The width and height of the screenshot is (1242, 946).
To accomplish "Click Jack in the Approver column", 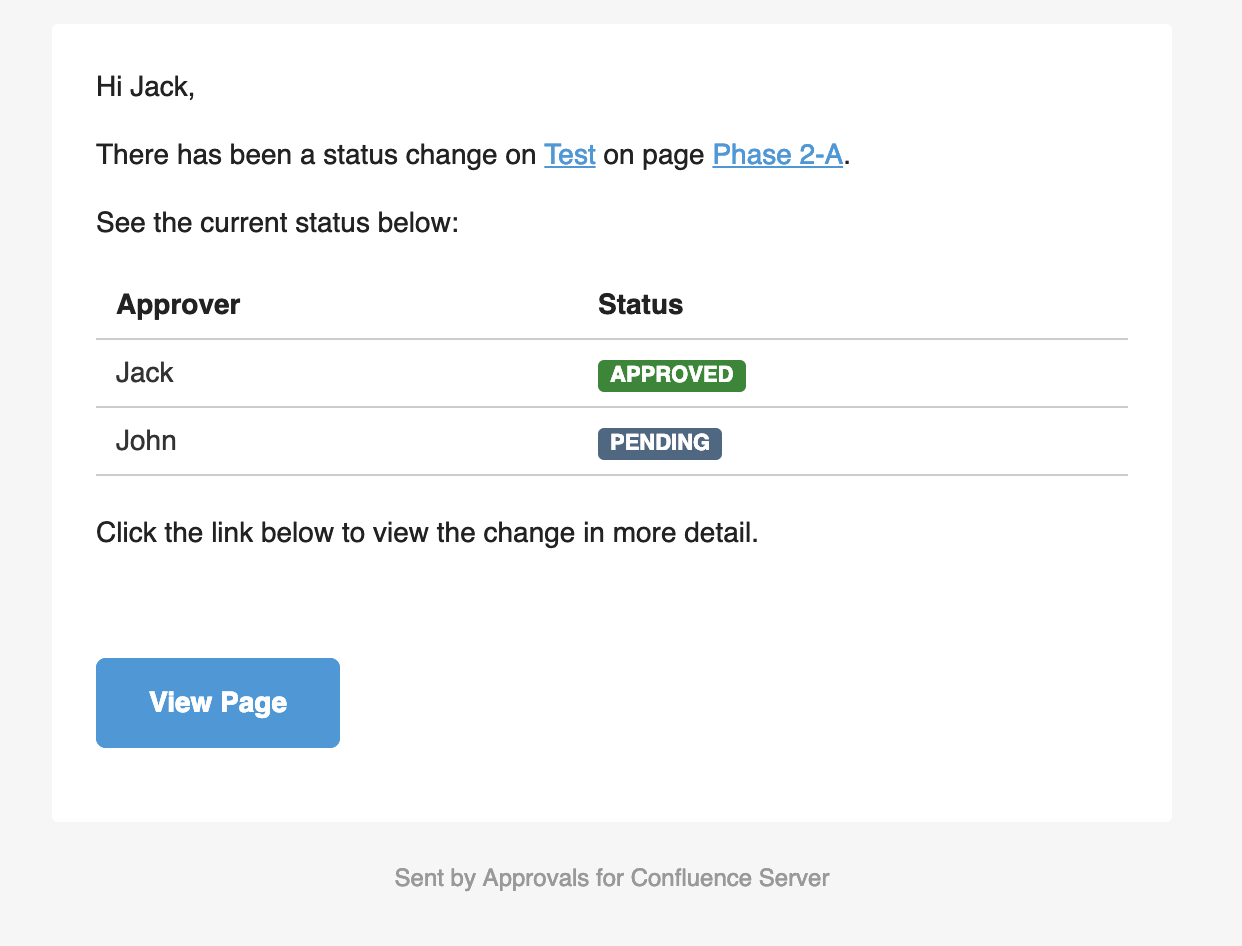I will coord(145,373).
